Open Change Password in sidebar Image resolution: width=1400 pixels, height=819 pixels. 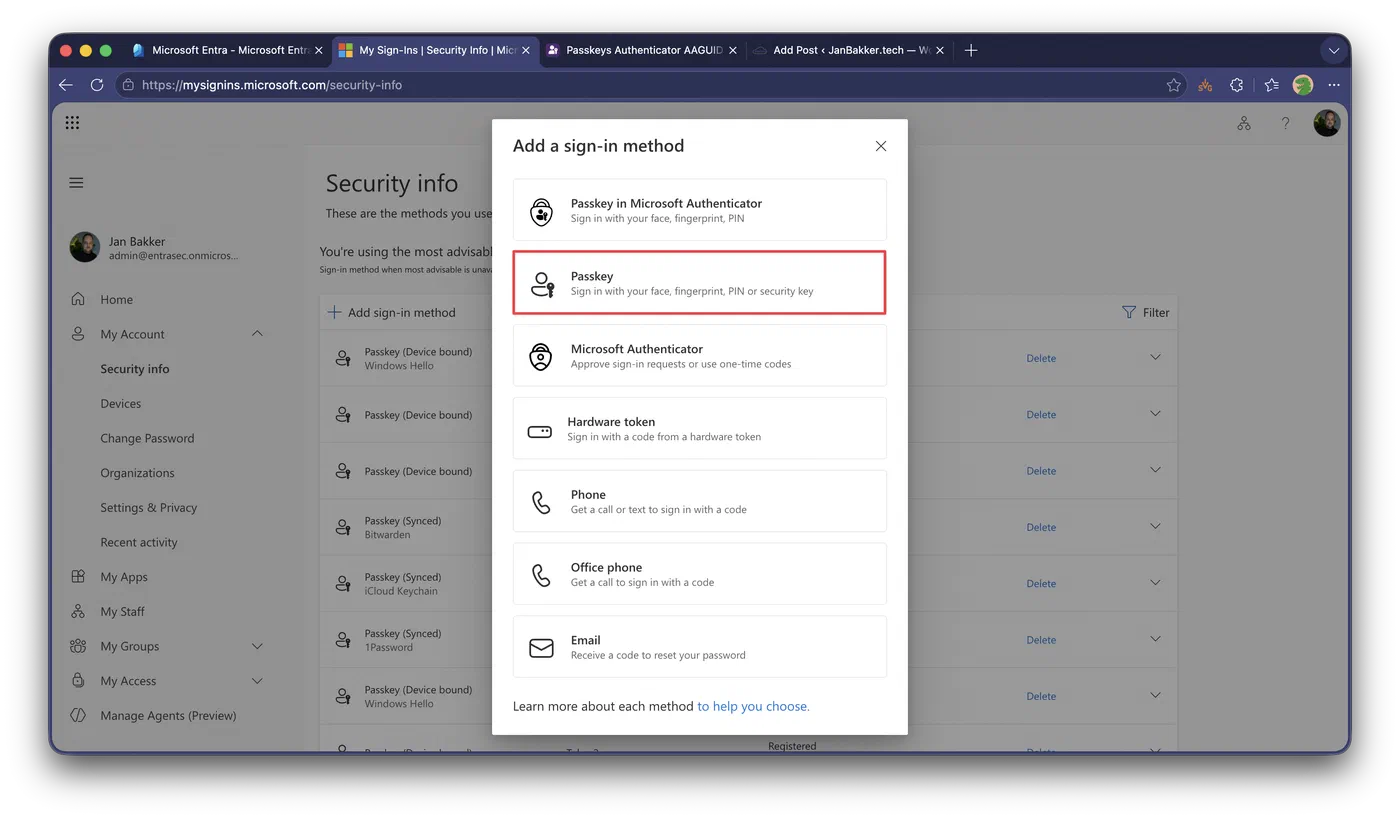(147, 438)
